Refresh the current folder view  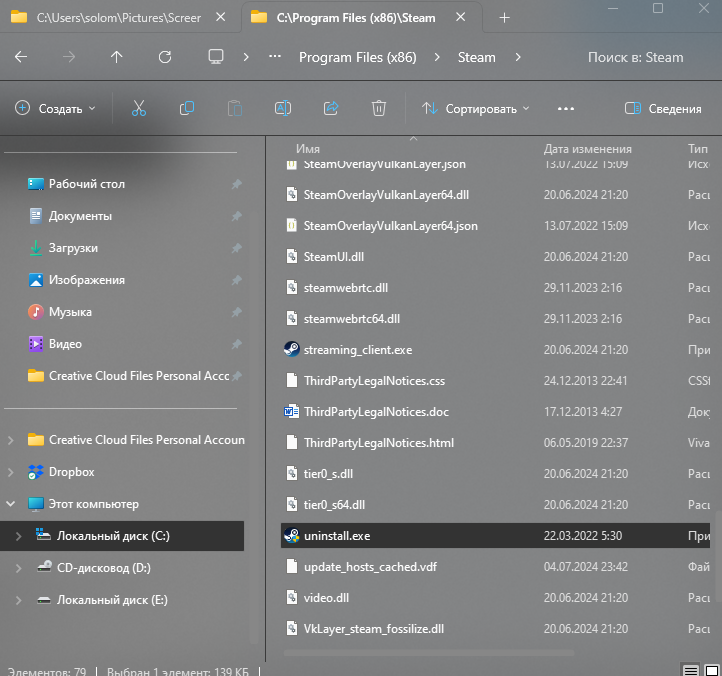coord(165,57)
